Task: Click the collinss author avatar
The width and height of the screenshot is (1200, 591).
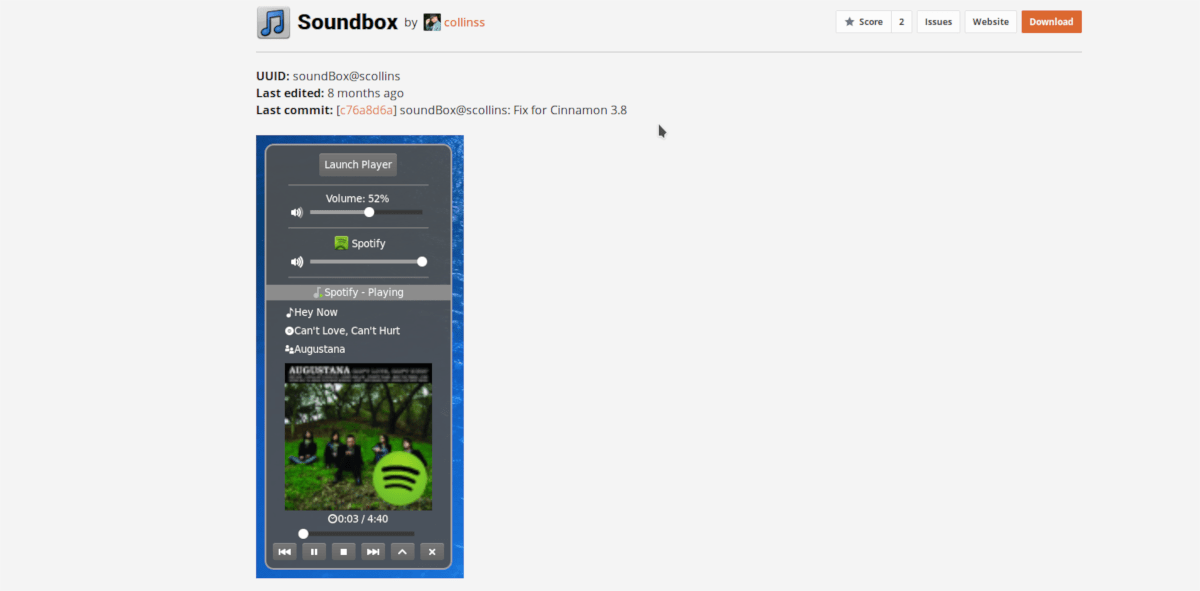Action: click(432, 22)
